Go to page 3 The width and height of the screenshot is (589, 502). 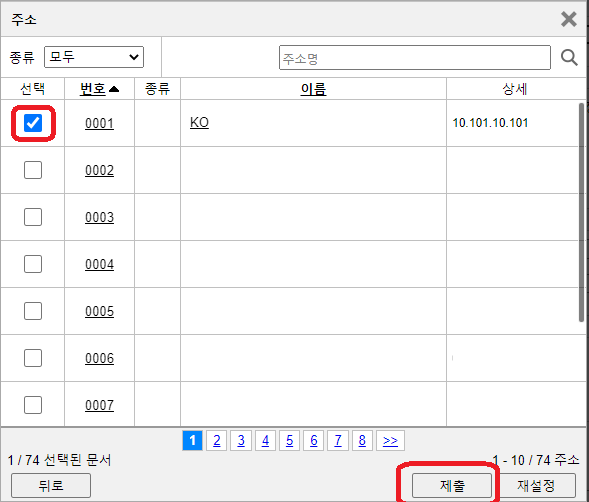[241, 440]
